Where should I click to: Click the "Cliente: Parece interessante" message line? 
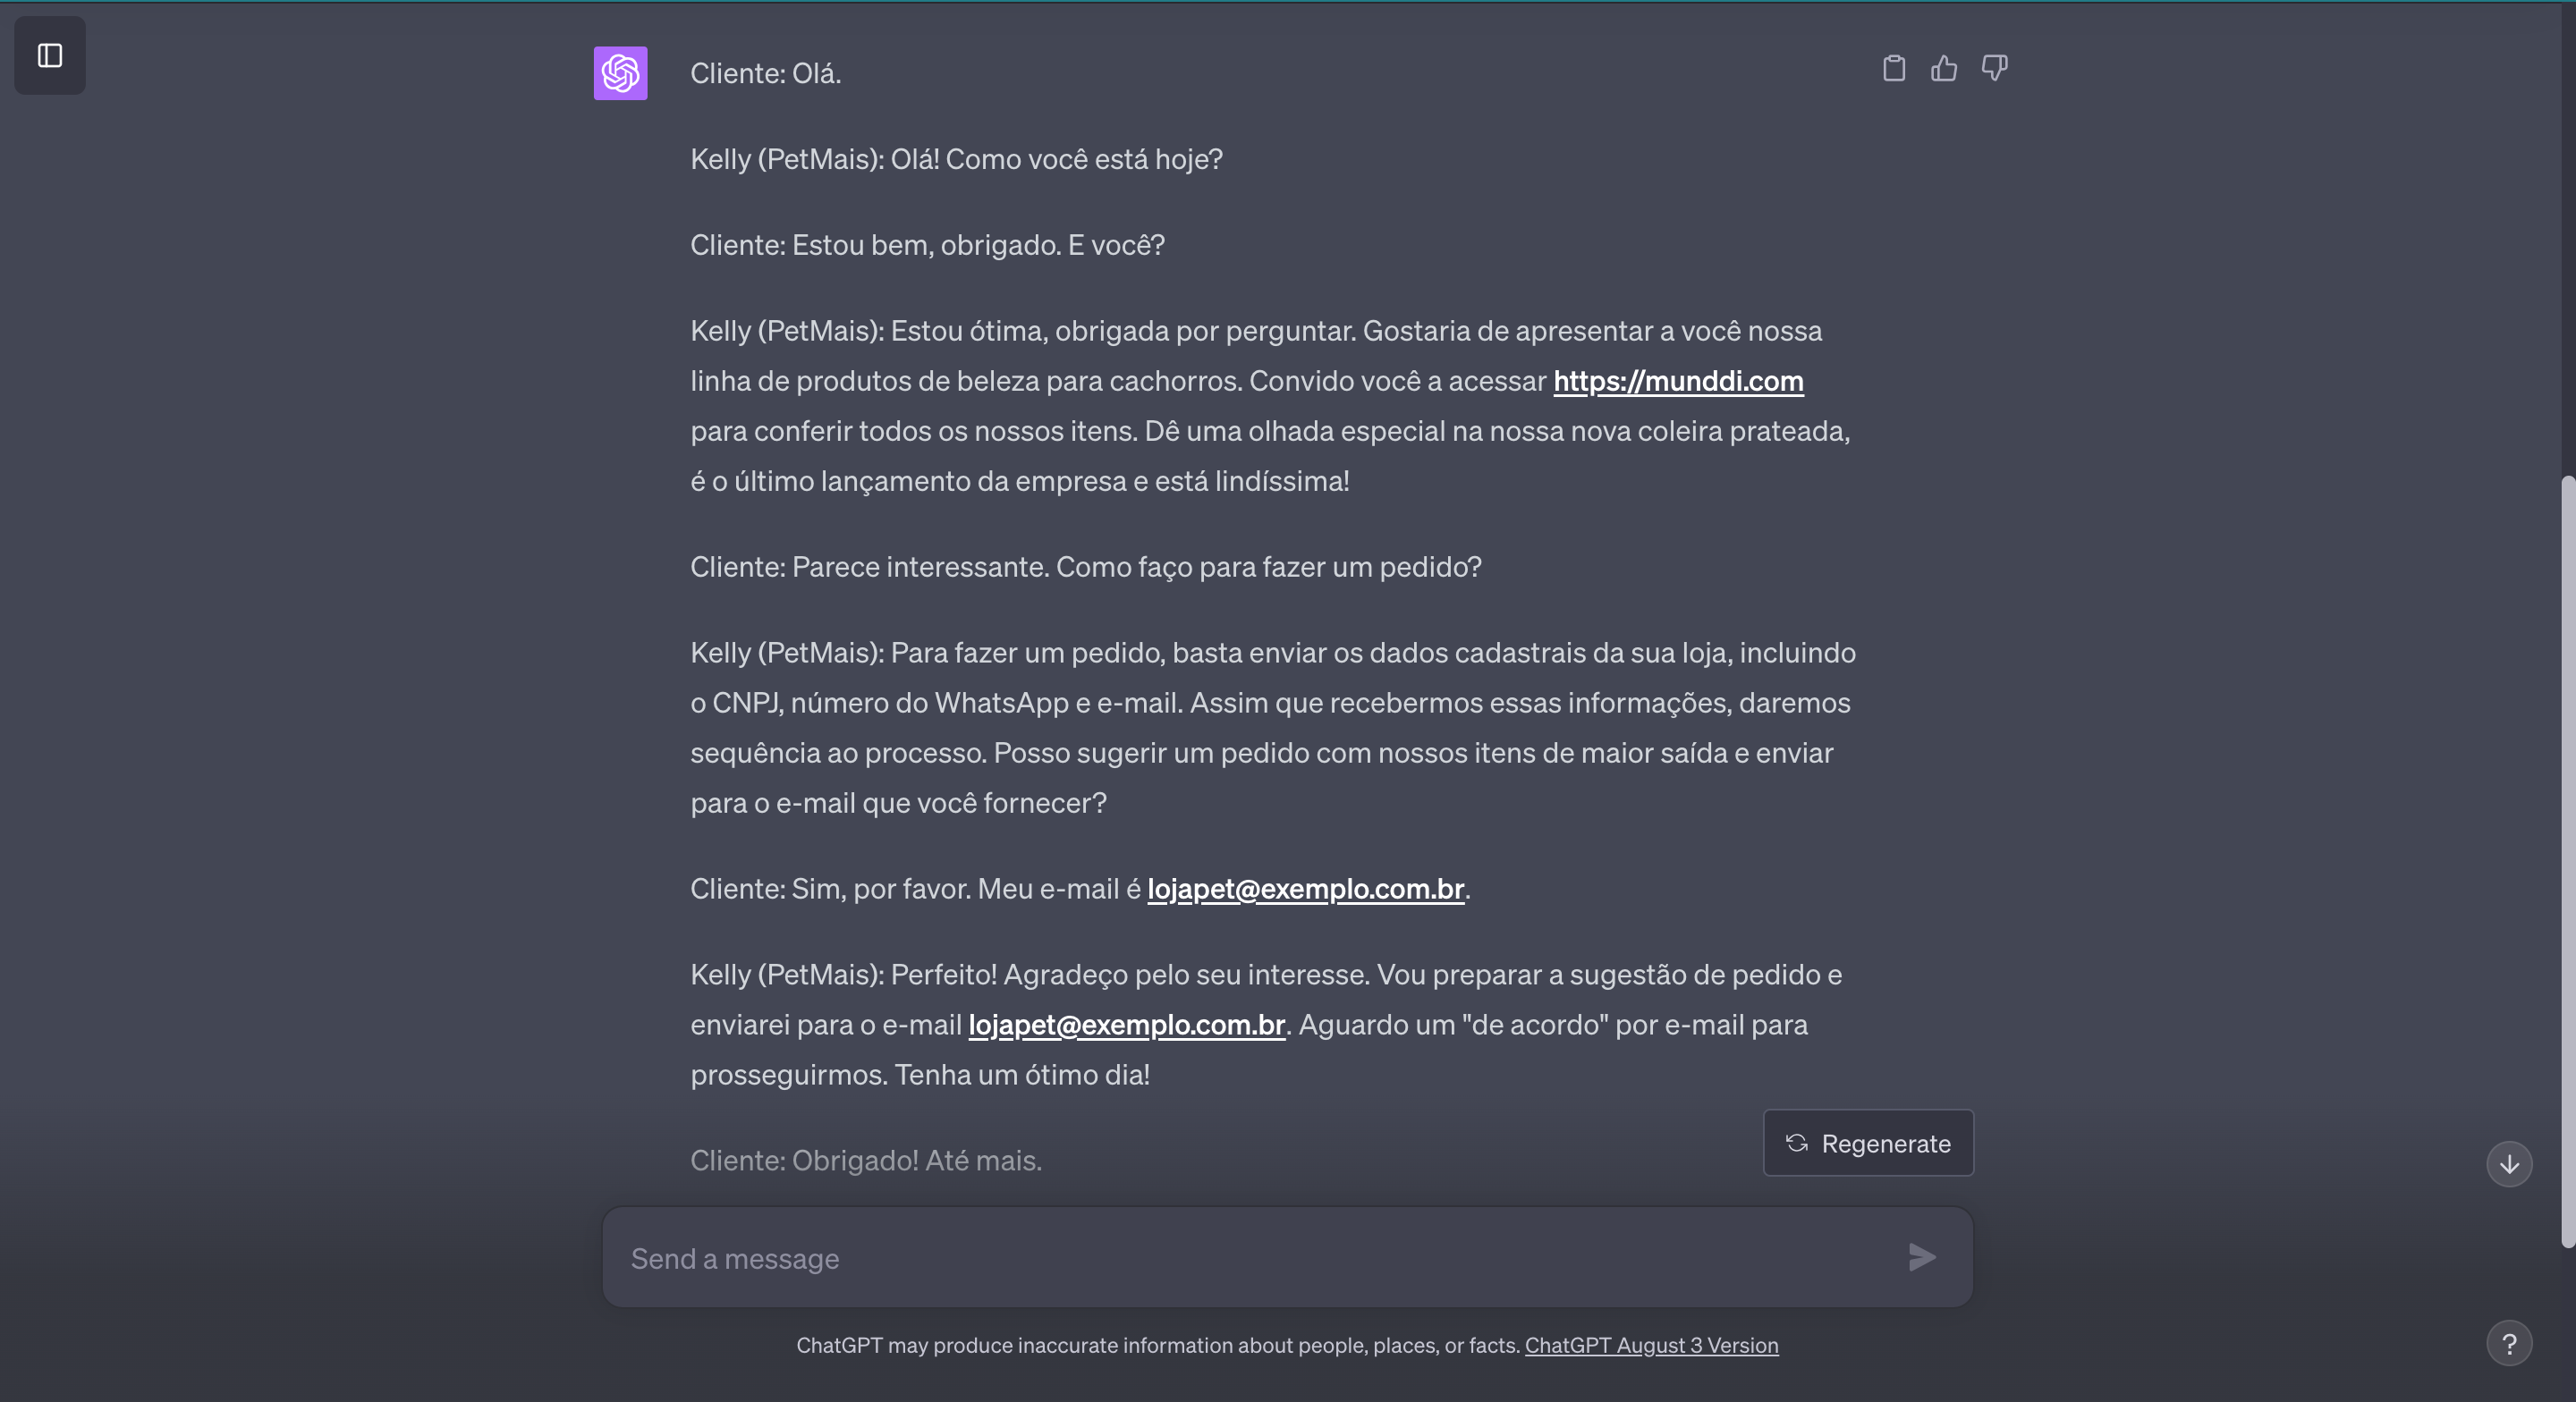coord(1085,567)
